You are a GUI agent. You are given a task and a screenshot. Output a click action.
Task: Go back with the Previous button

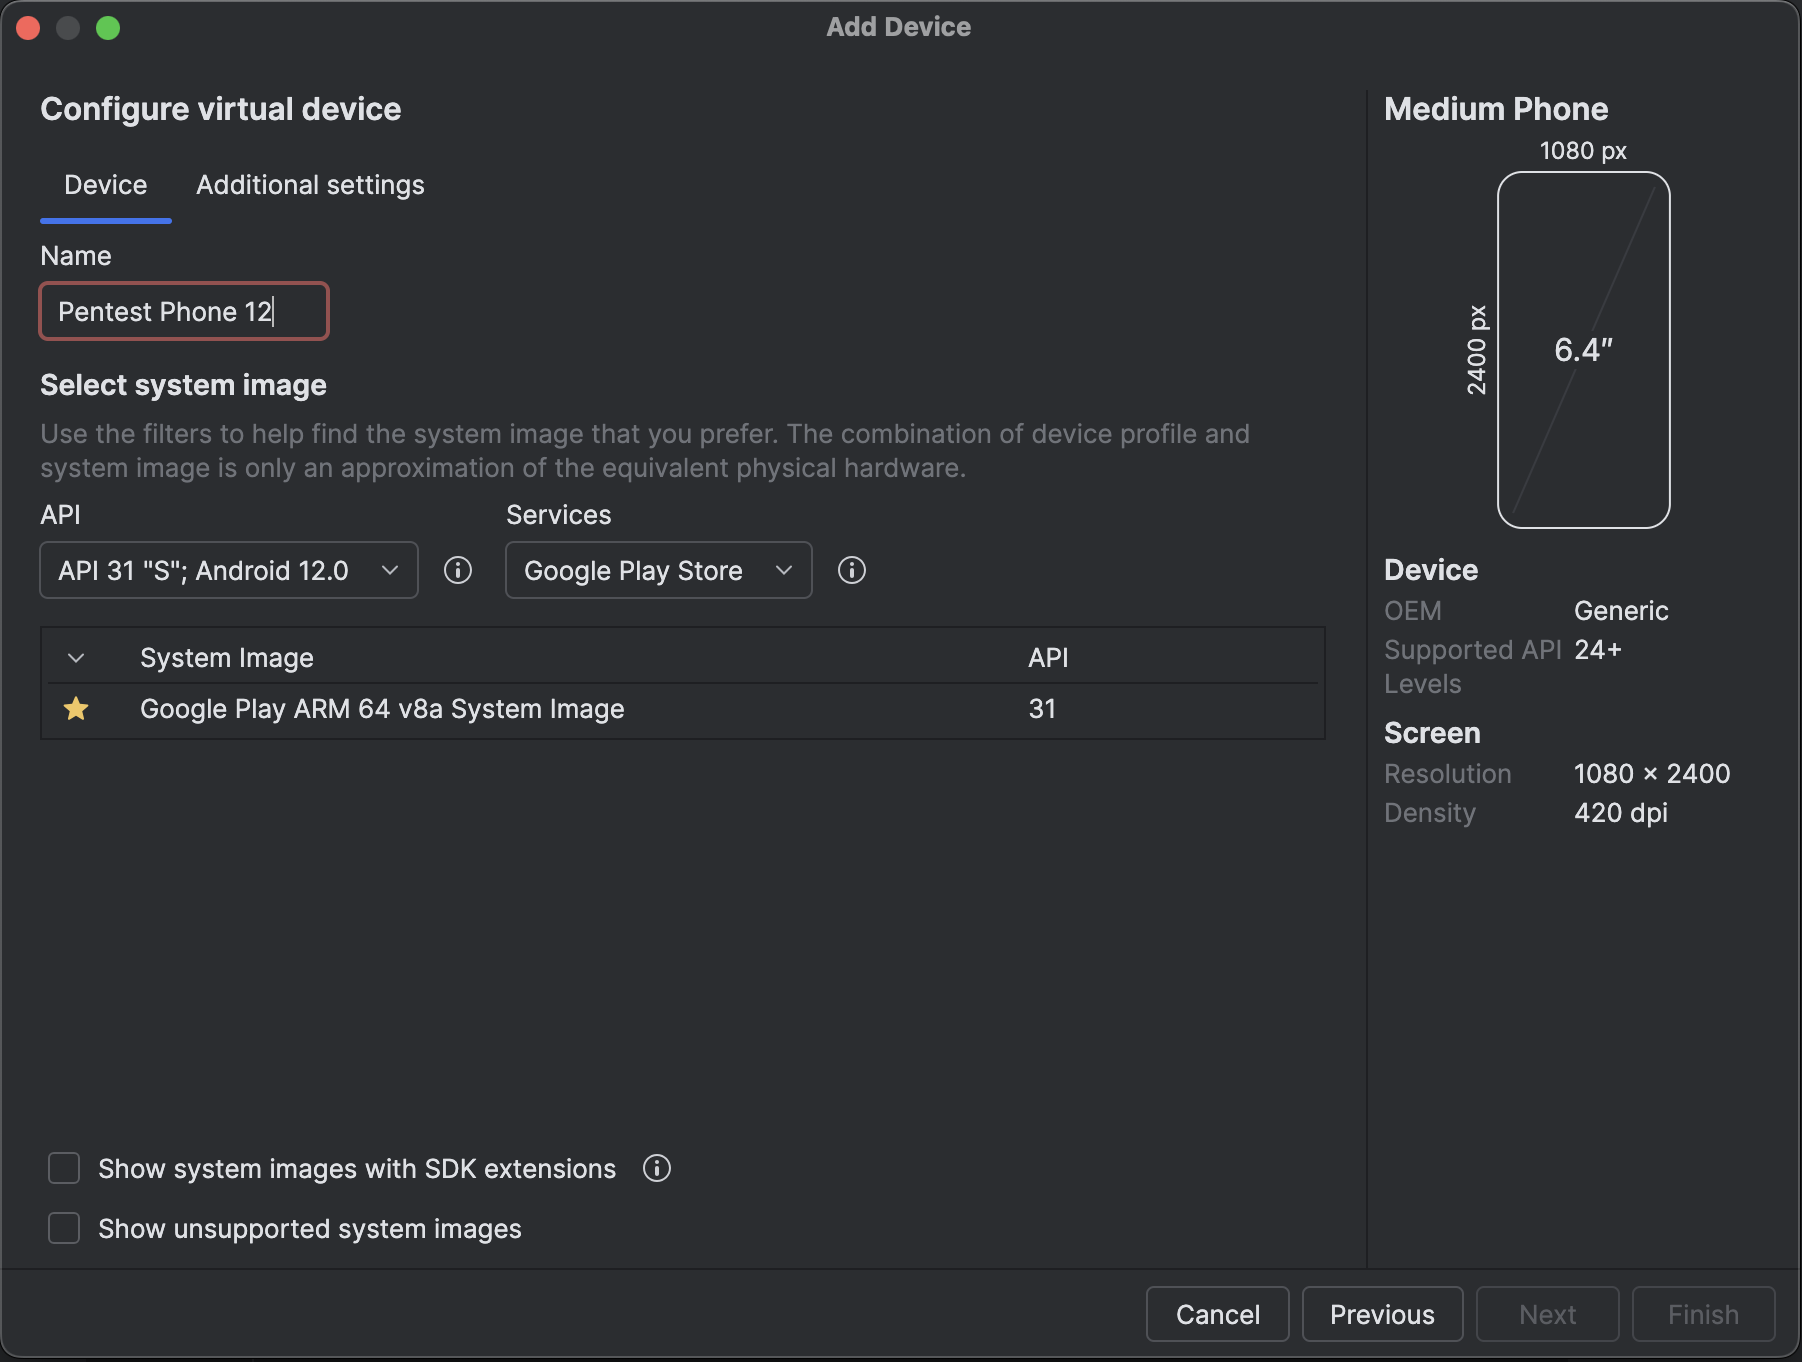click(1382, 1314)
